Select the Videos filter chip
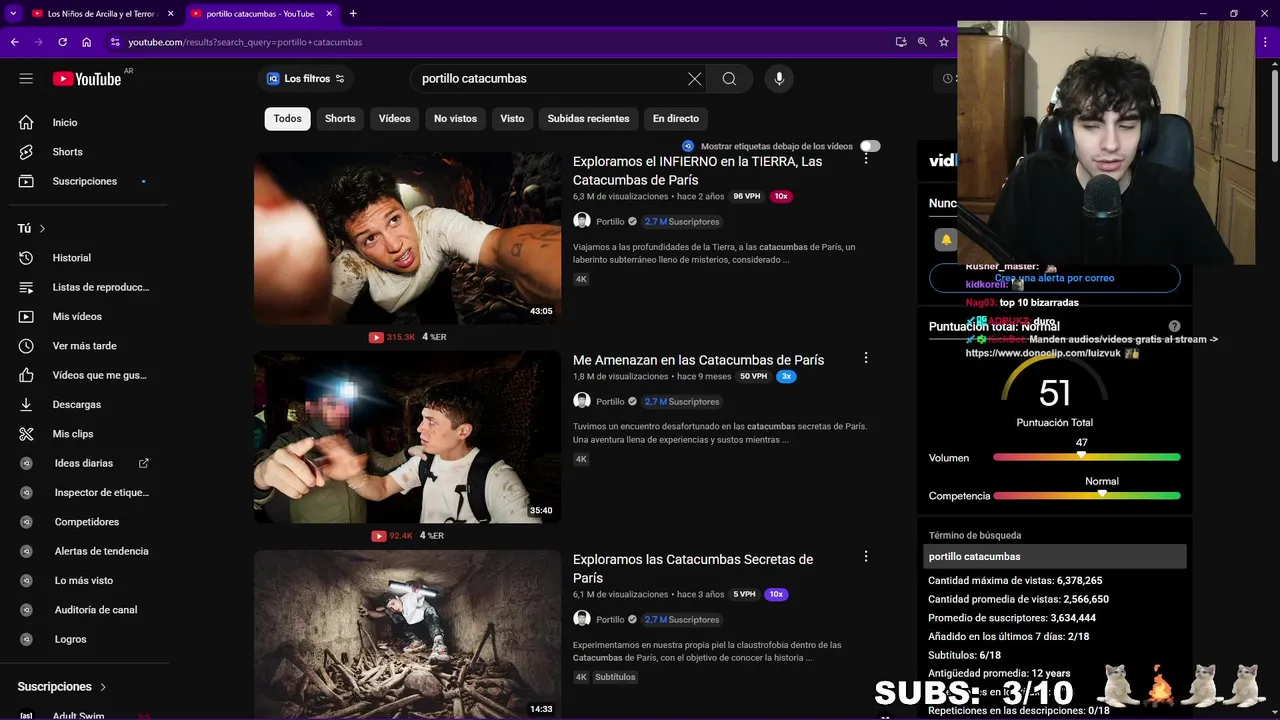 coord(394,118)
